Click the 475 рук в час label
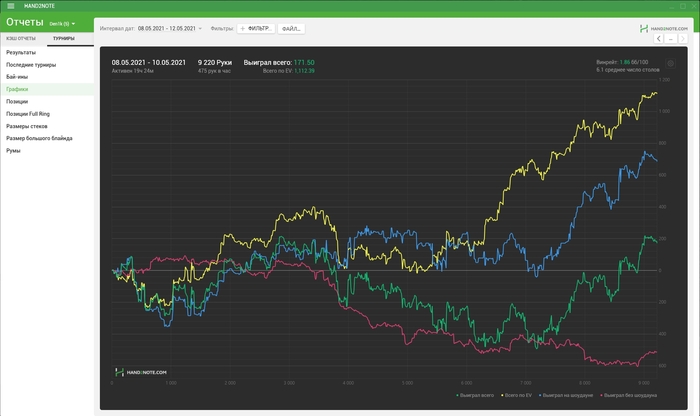Viewport: 700px width, 416px height. [x=214, y=71]
